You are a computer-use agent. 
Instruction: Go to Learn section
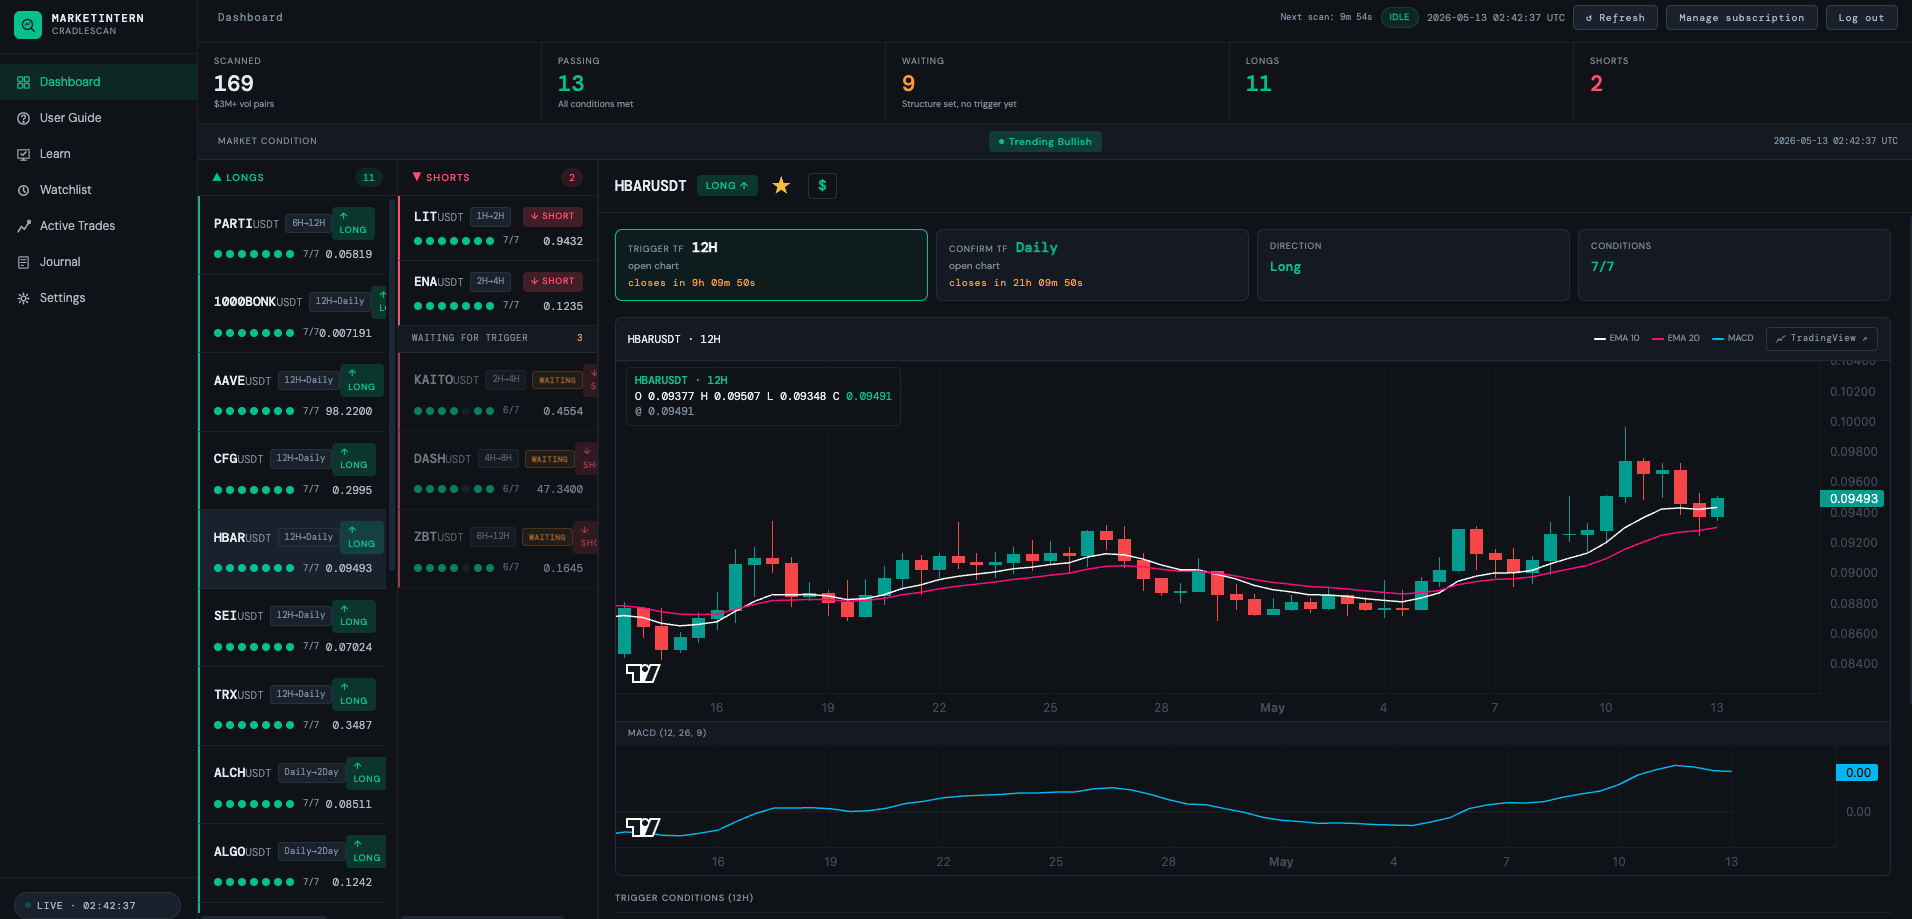click(x=98, y=154)
